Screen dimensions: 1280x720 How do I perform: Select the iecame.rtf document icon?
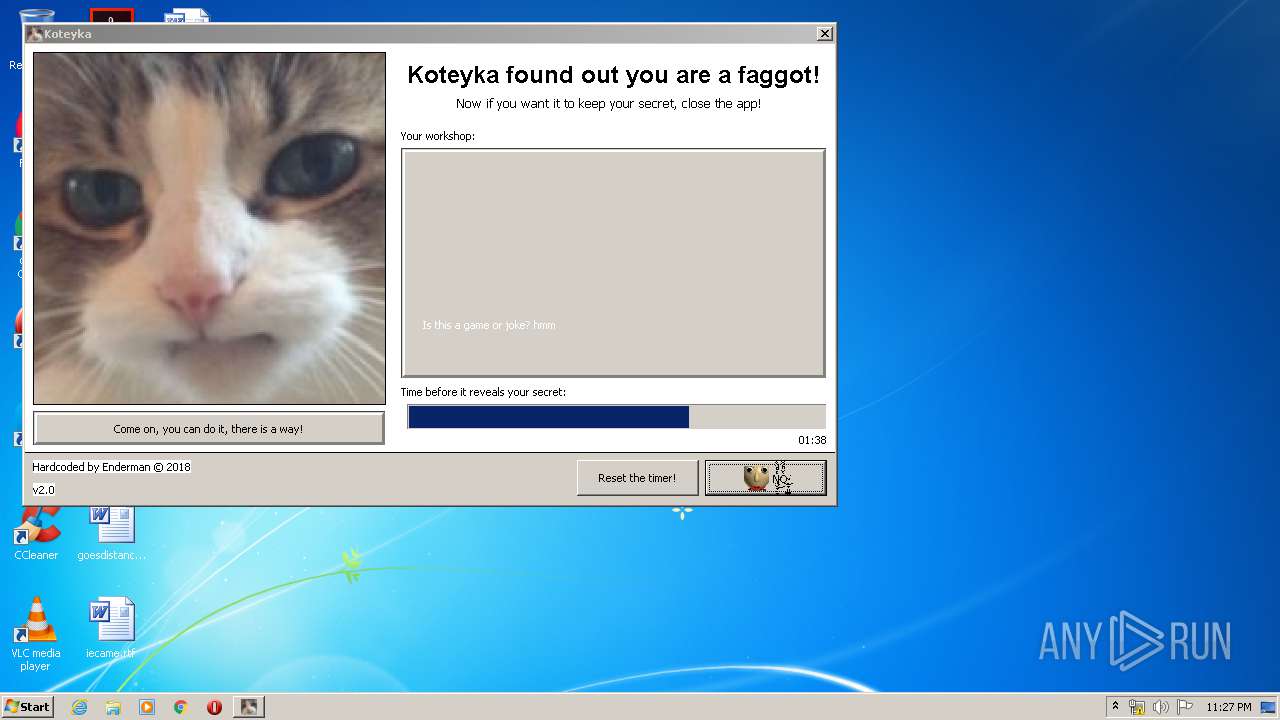pyautogui.click(x=111, y=628)
